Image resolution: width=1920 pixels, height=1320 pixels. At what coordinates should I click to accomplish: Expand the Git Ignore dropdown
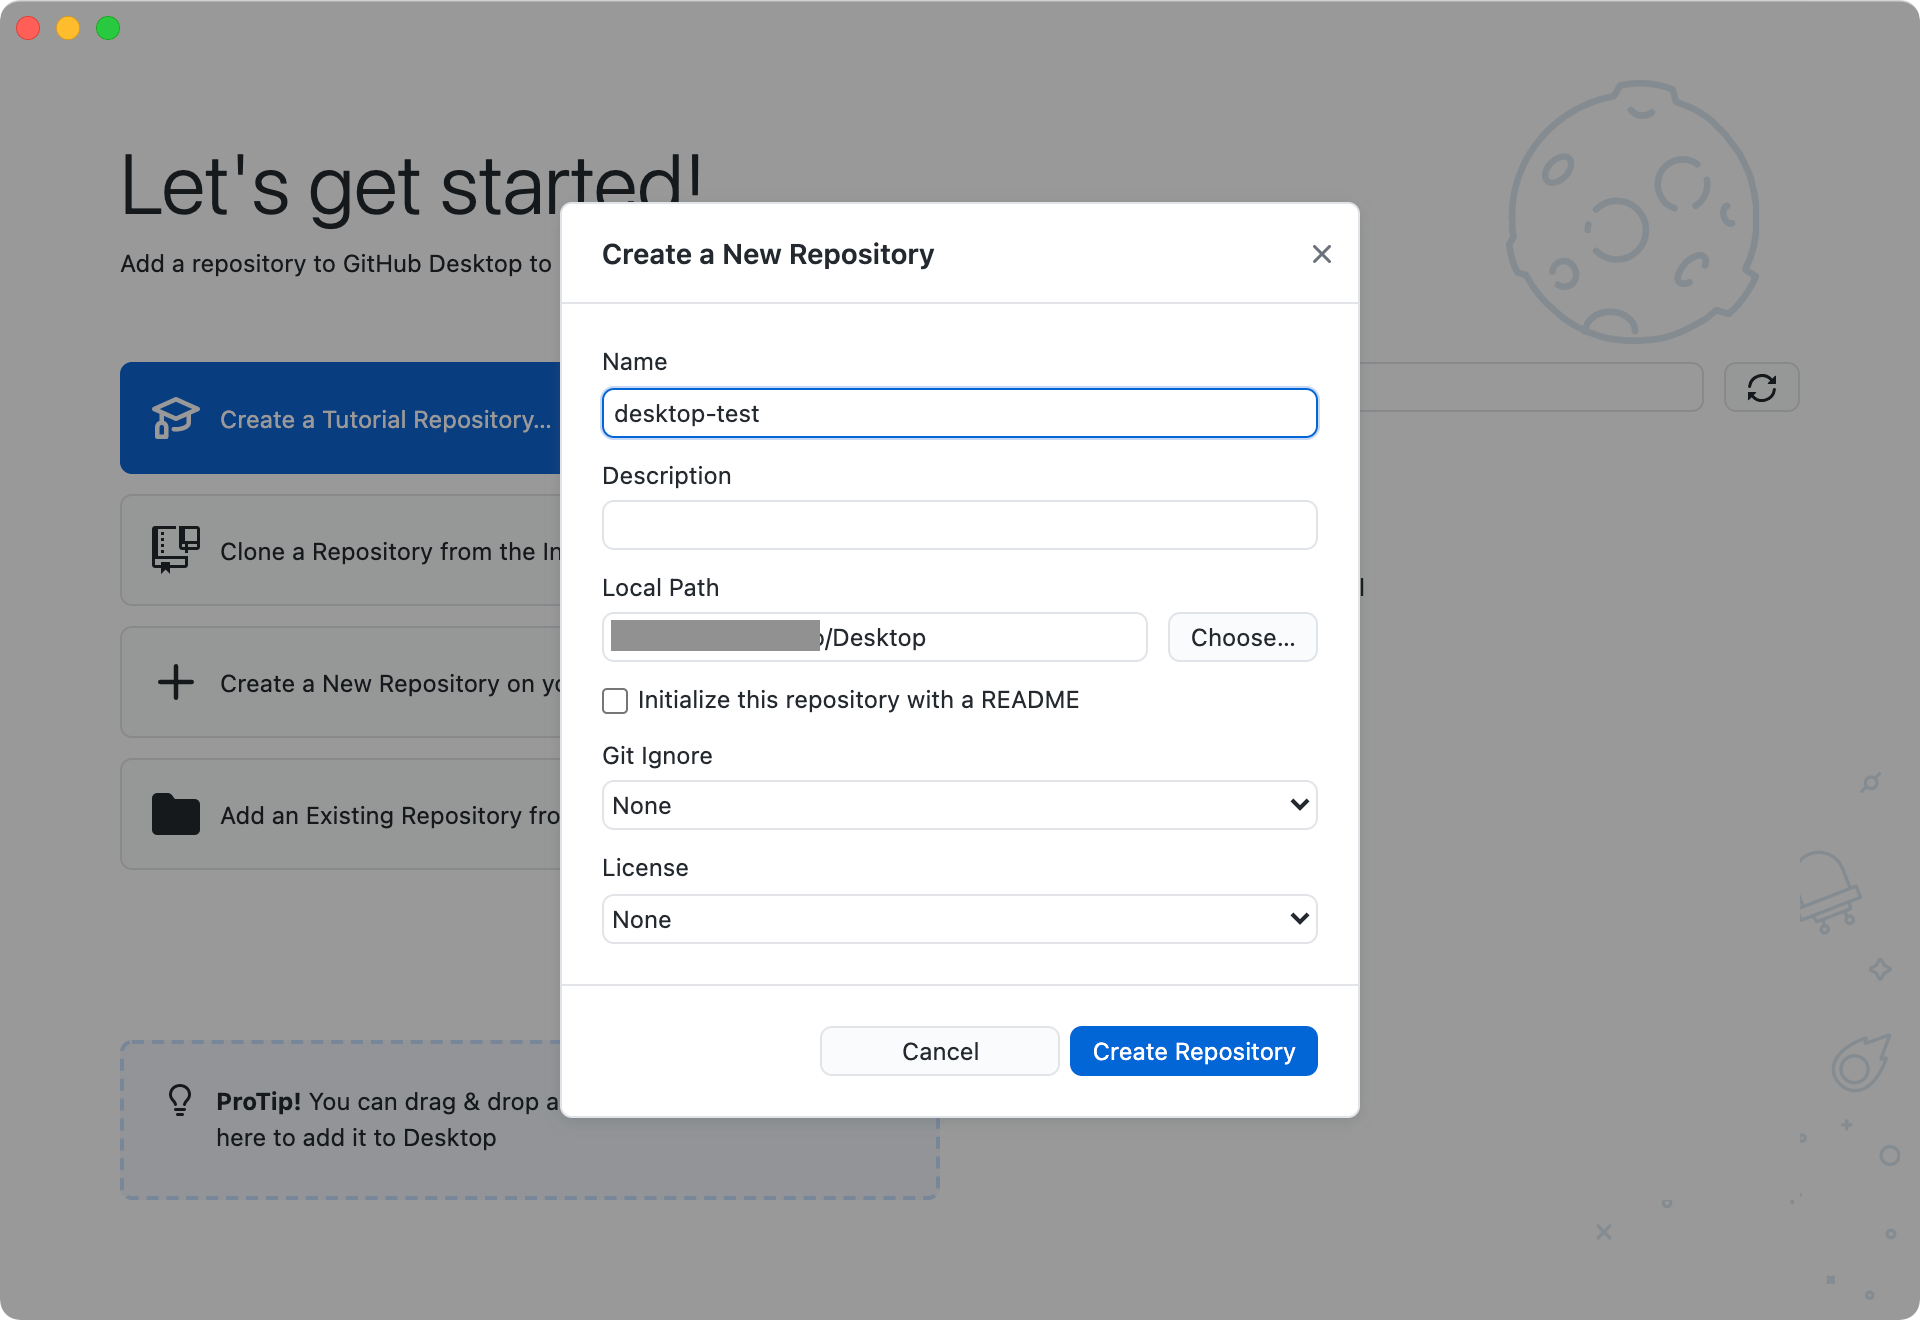pyautogui.click(x=959, y=805)
